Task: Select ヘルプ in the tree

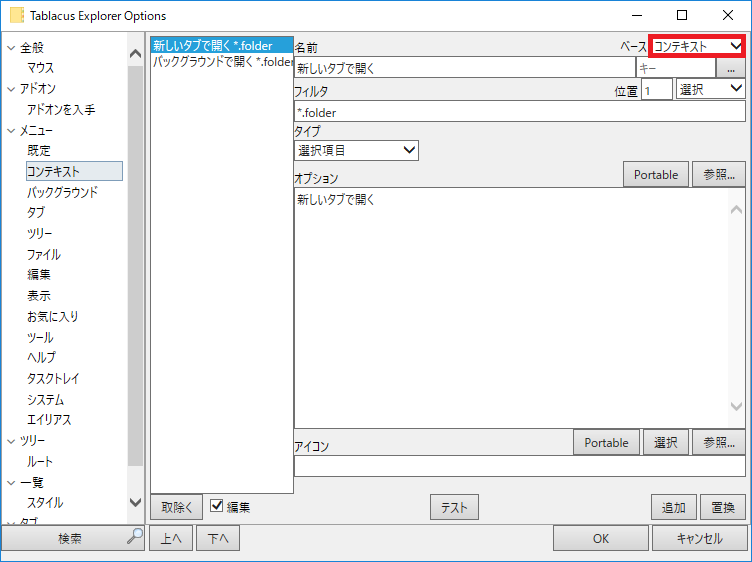Action: click(41, 357)
